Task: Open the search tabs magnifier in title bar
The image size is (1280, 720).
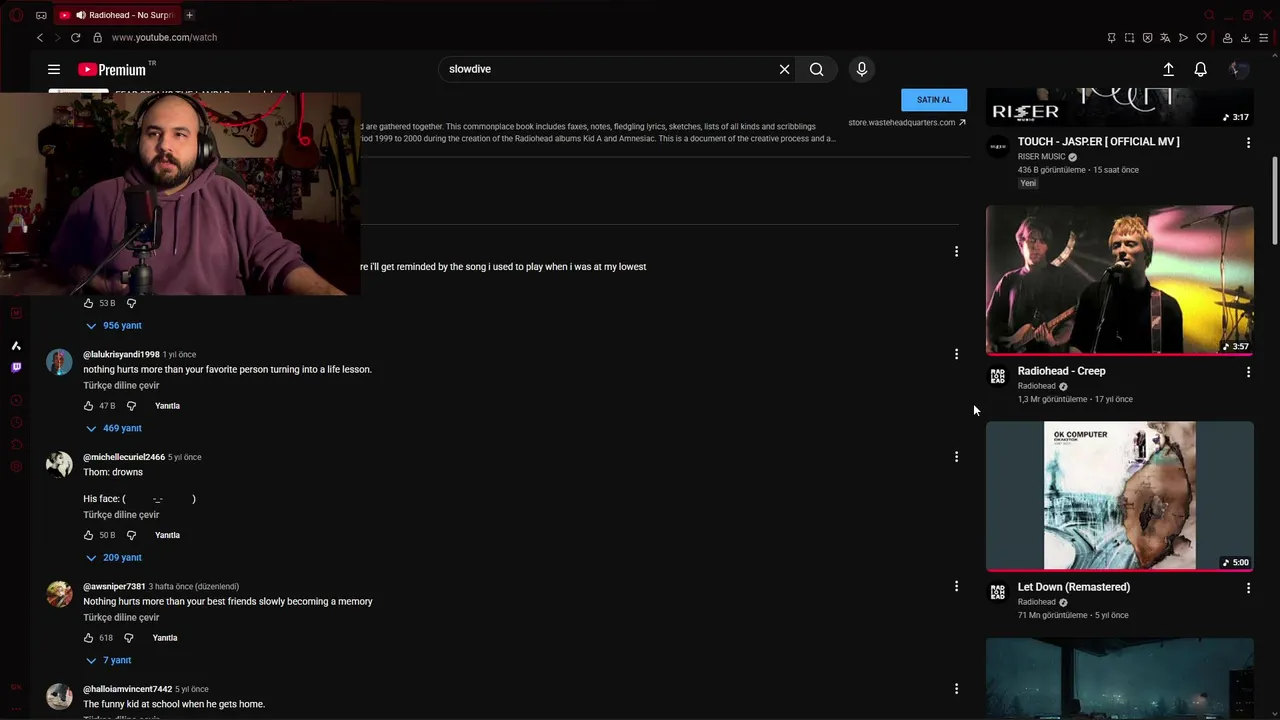Action: tap(1209, 15)
